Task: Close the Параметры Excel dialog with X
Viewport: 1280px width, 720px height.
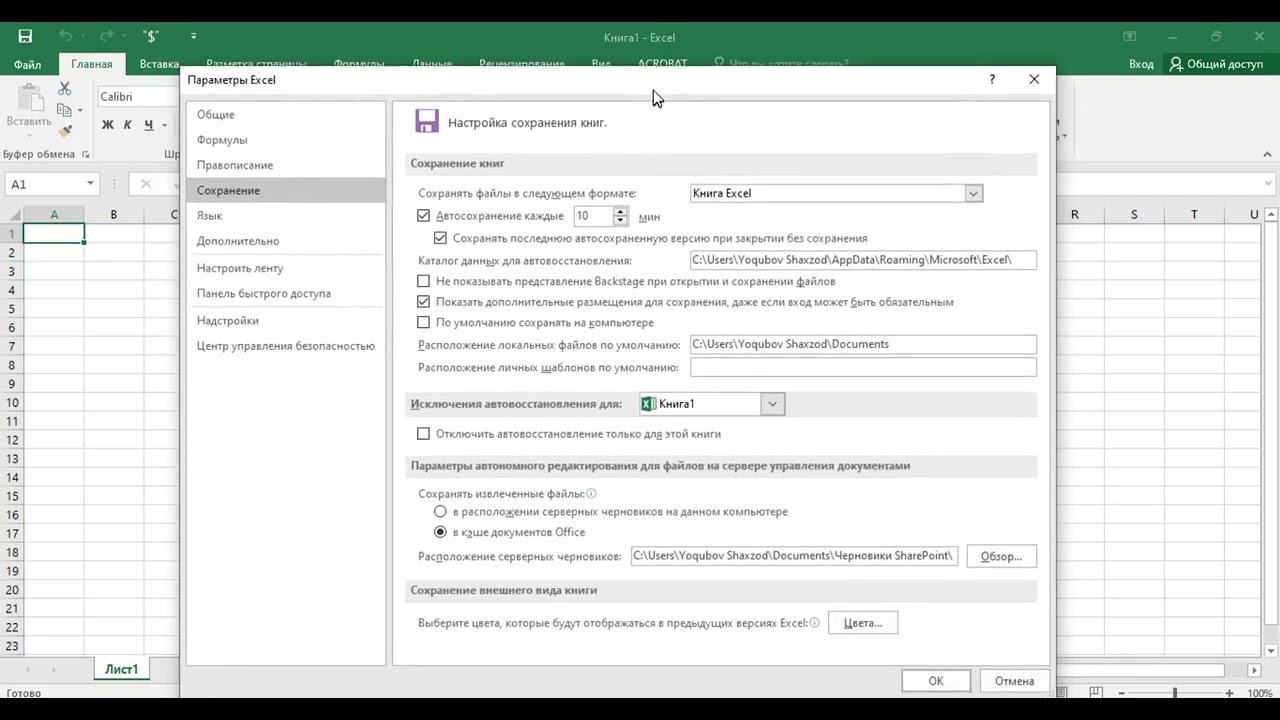Action: [x=1034, y=79]
